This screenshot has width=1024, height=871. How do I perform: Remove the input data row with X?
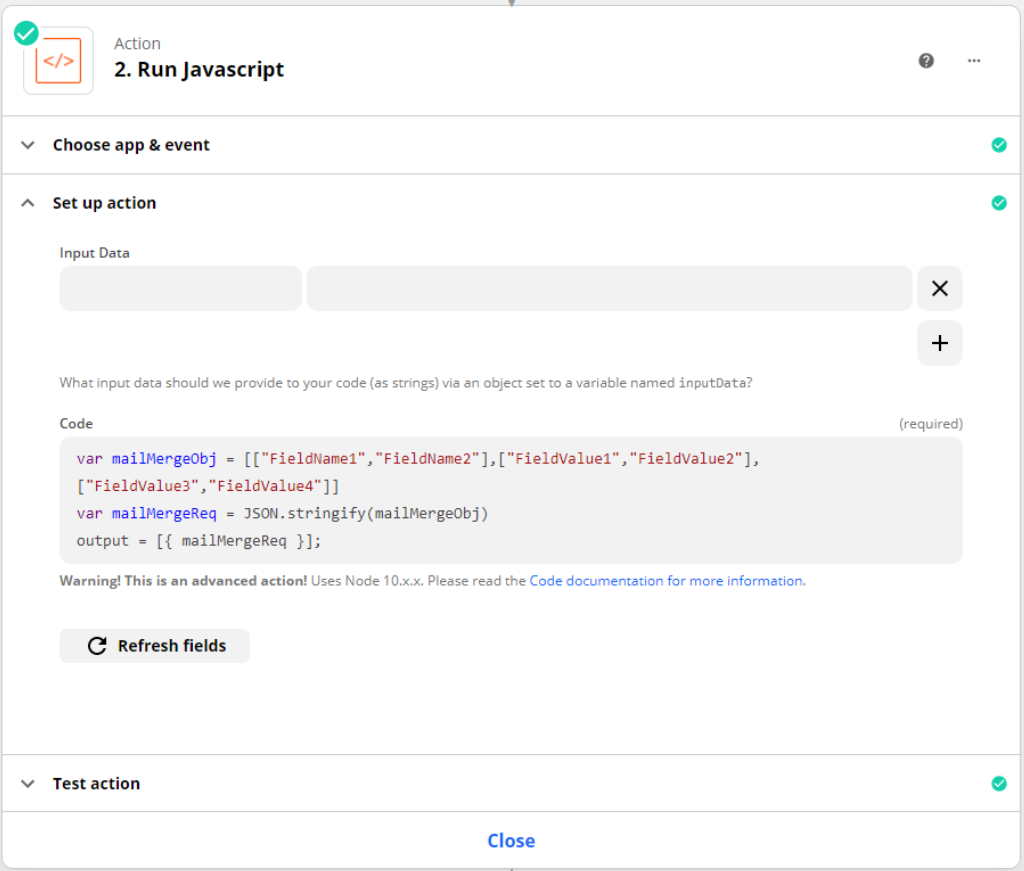point(939,288)
